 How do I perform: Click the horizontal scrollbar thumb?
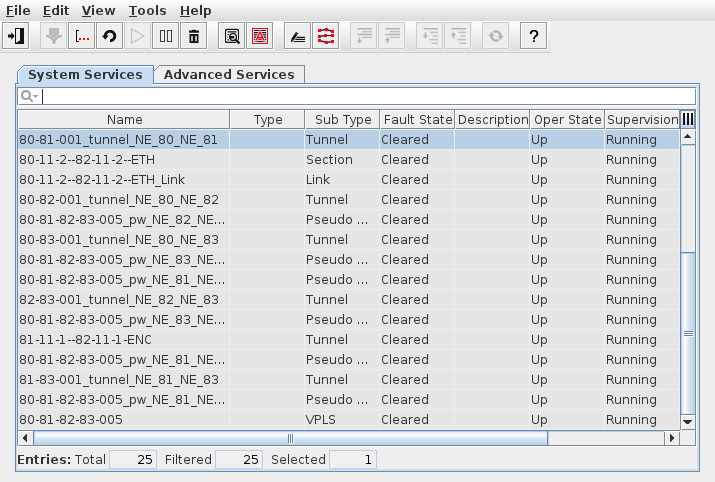coord(290,438)
